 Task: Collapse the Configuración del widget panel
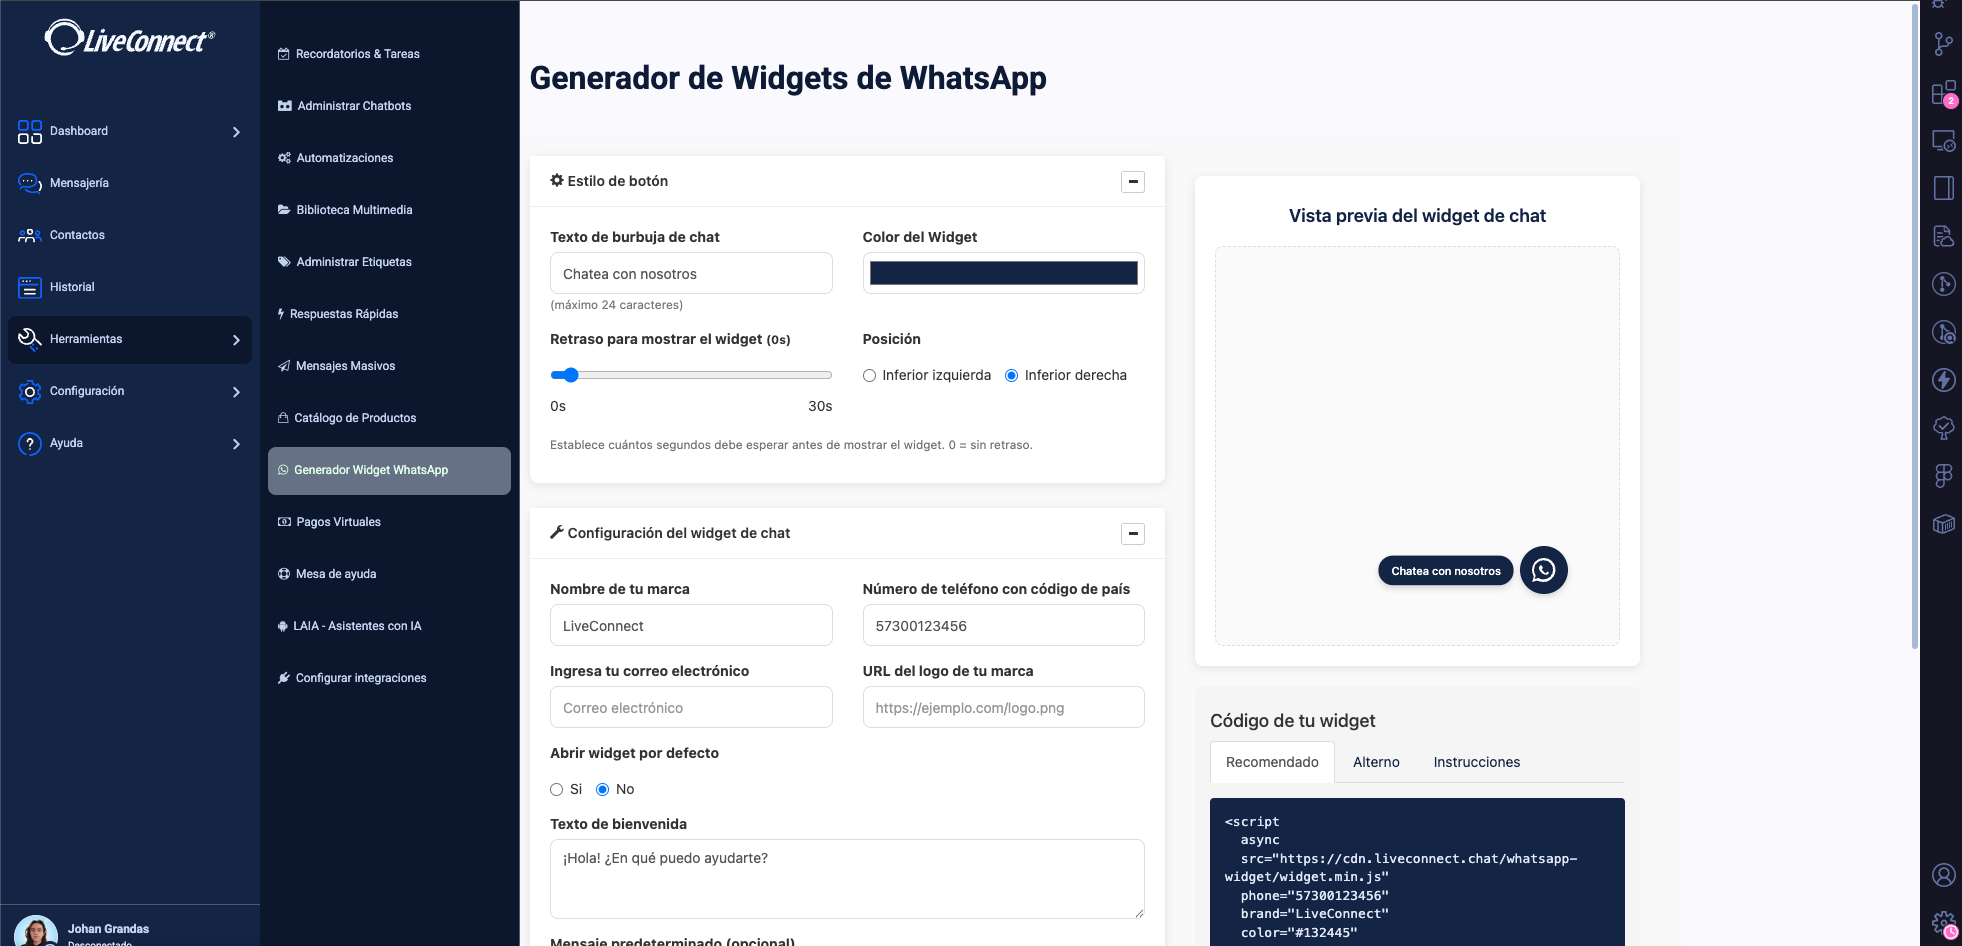point(1133,534)
